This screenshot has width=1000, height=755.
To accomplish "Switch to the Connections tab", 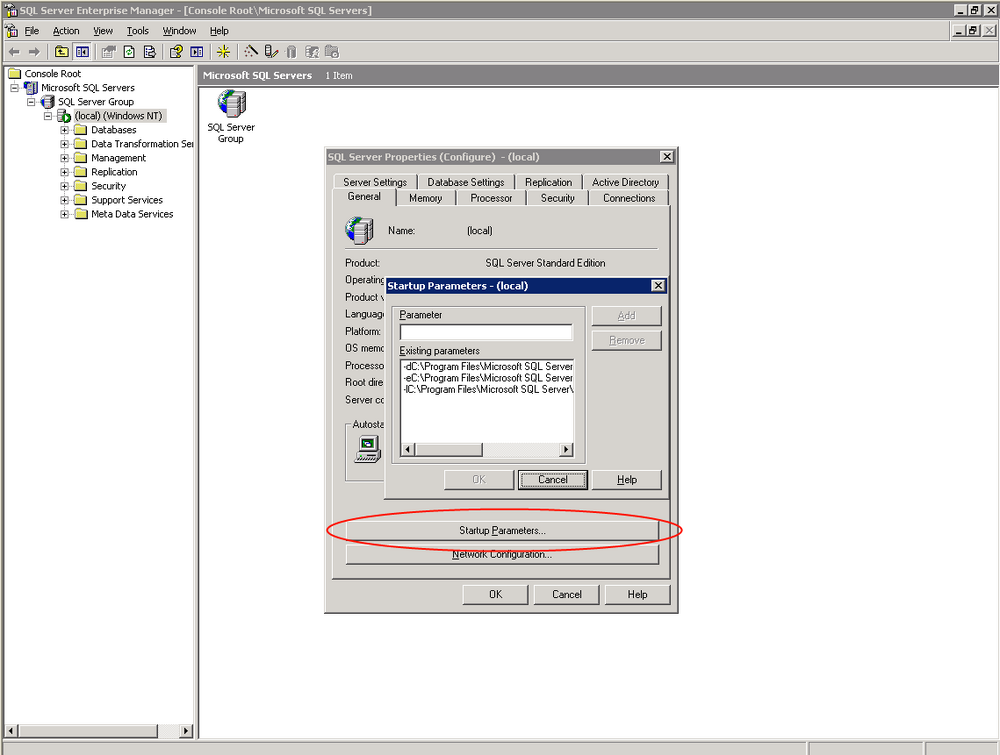I will [629, 198].
